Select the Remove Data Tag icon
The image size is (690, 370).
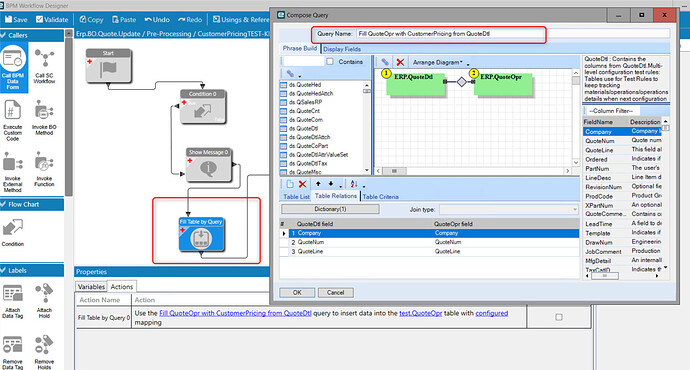coord(12,352)
